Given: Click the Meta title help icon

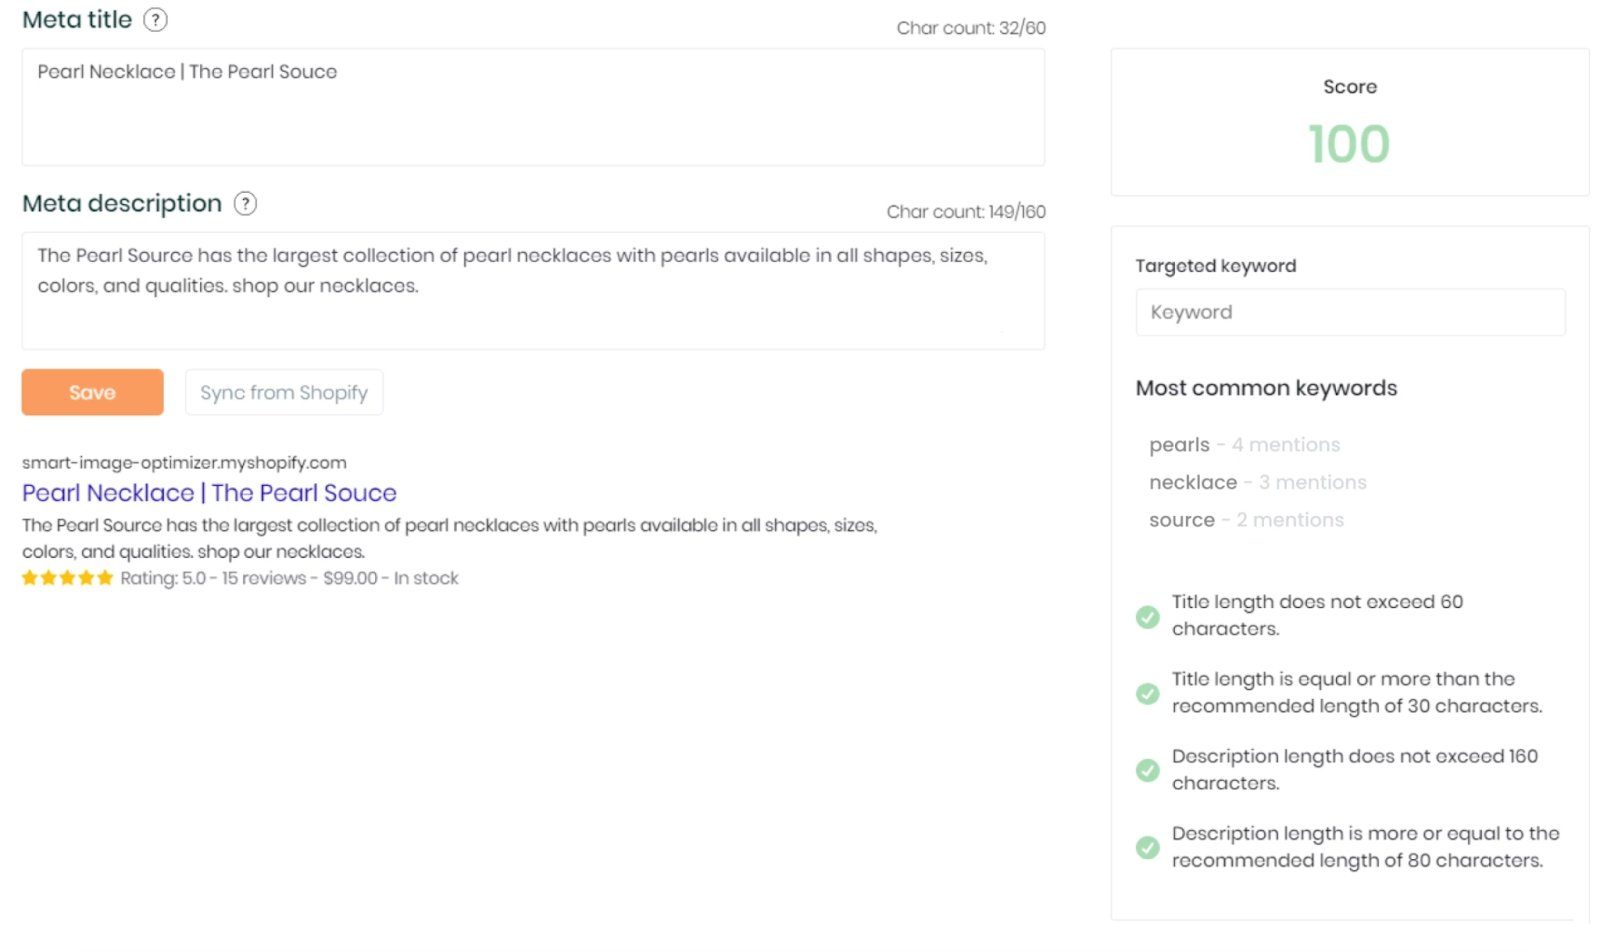Looking at the screenshot, I should coord(156,19).
